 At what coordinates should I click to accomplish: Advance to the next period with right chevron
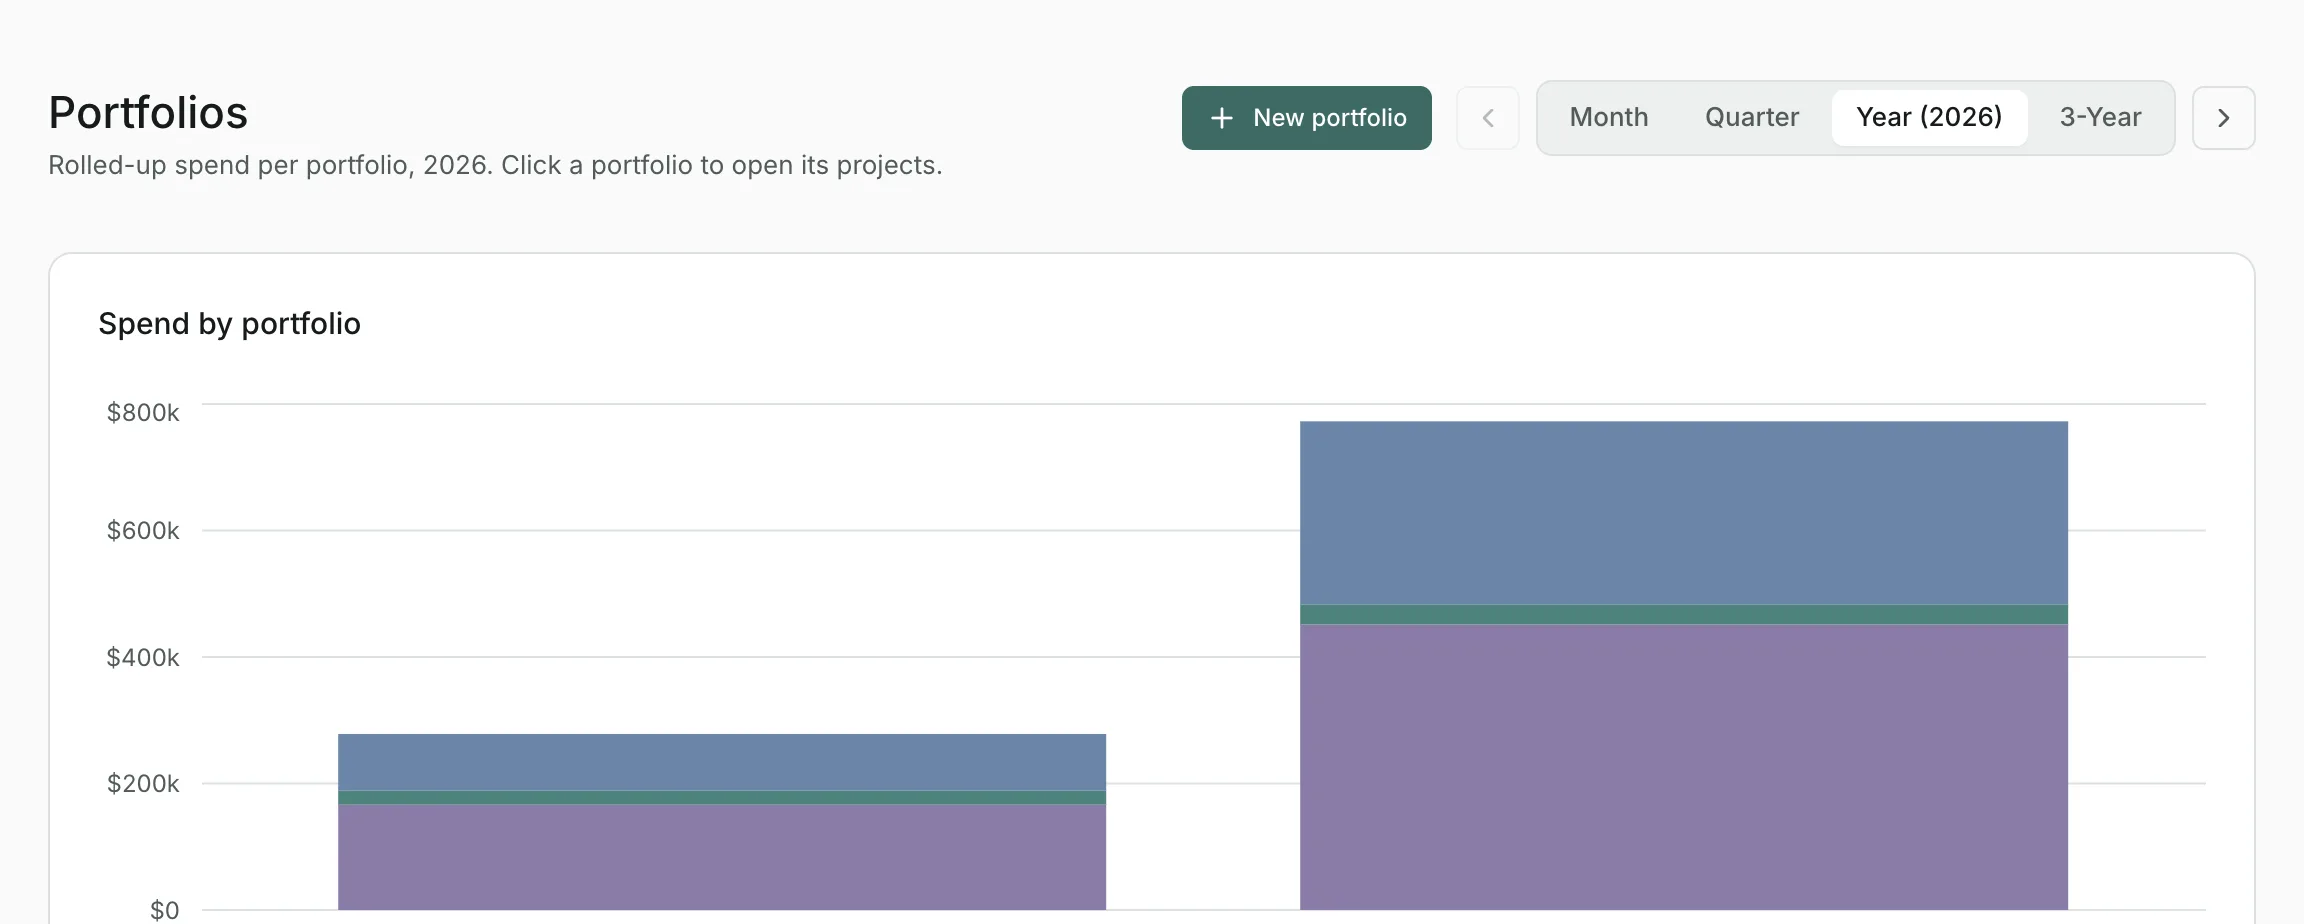(2224, 118)
